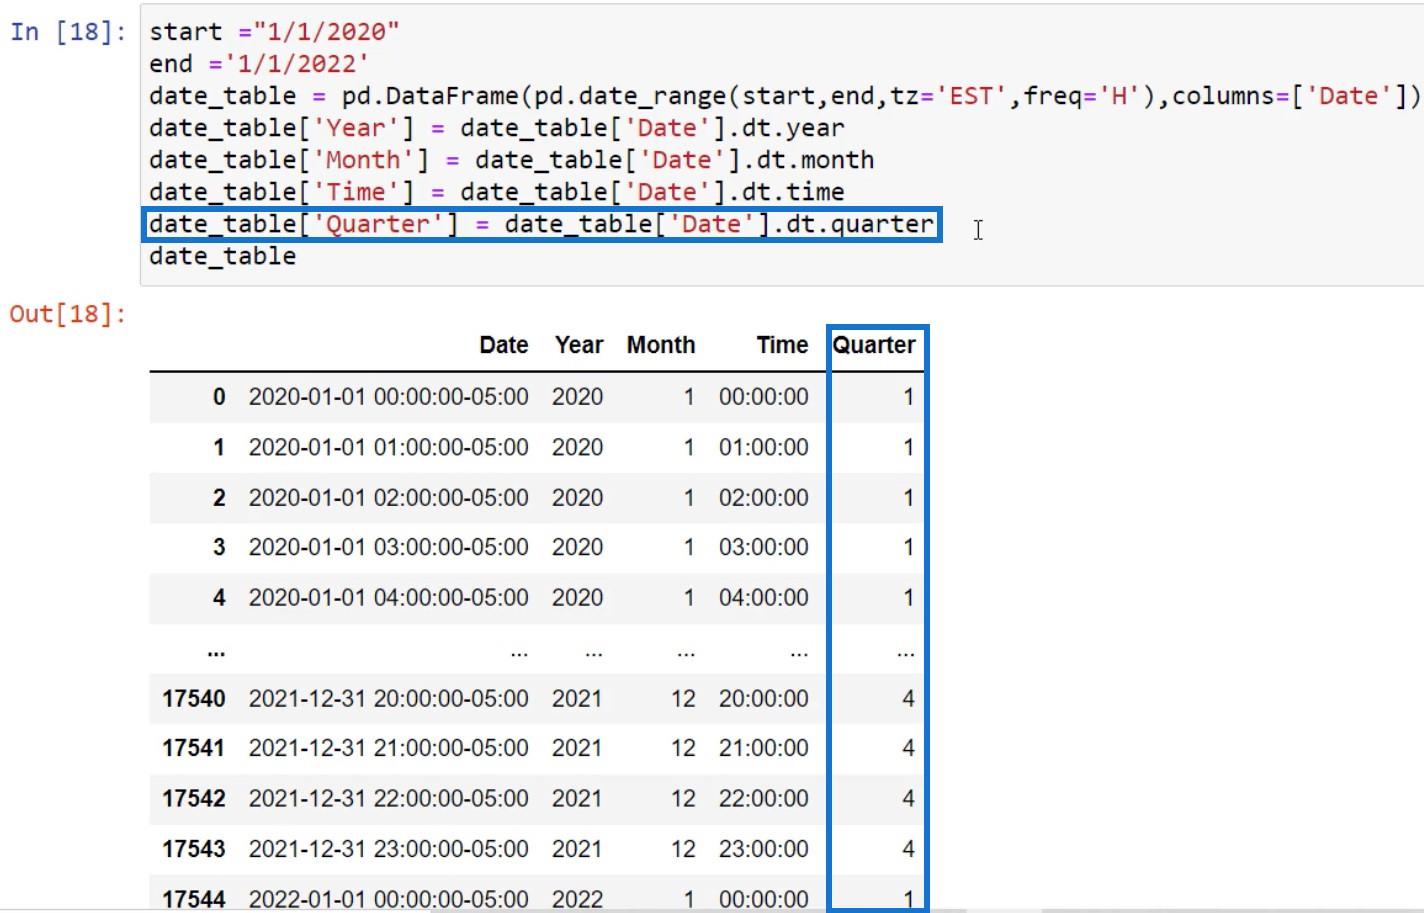Select row index 4

click(x=219, y=597)
